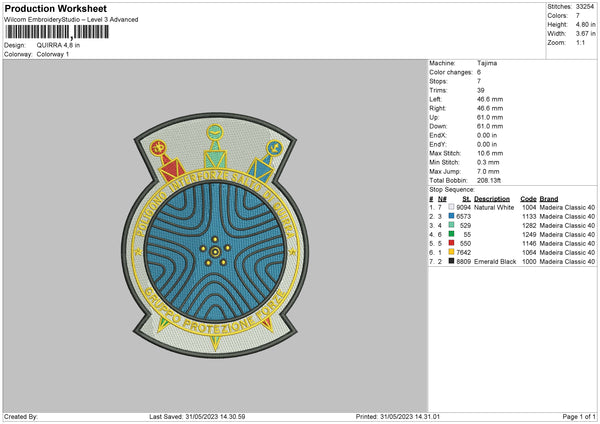Select the Right: label
Screen dimensions: 600x424
tap(437, 108)
